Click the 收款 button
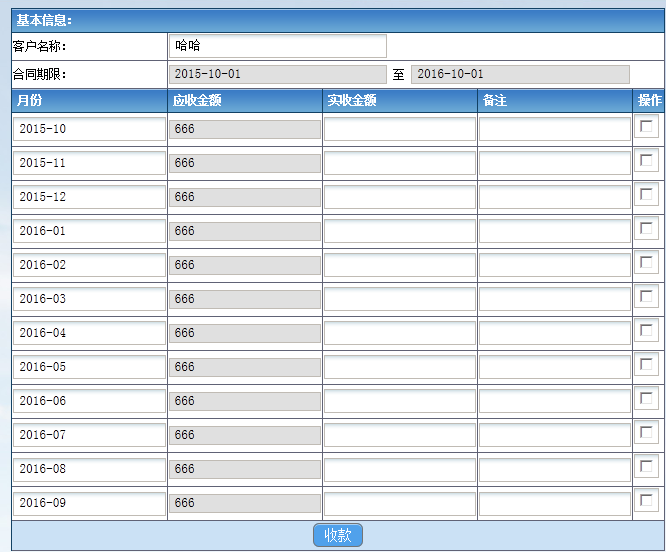This screenshot has width=666, height=552. [x=338, y=535]
